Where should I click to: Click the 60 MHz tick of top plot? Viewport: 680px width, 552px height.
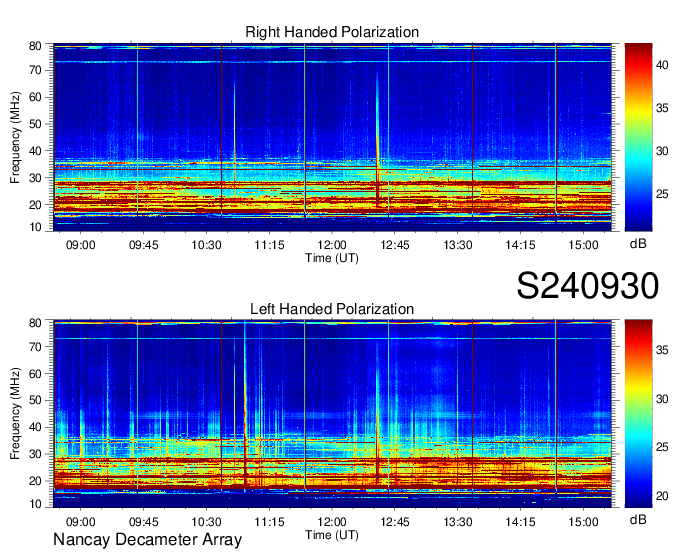[36, 97]
